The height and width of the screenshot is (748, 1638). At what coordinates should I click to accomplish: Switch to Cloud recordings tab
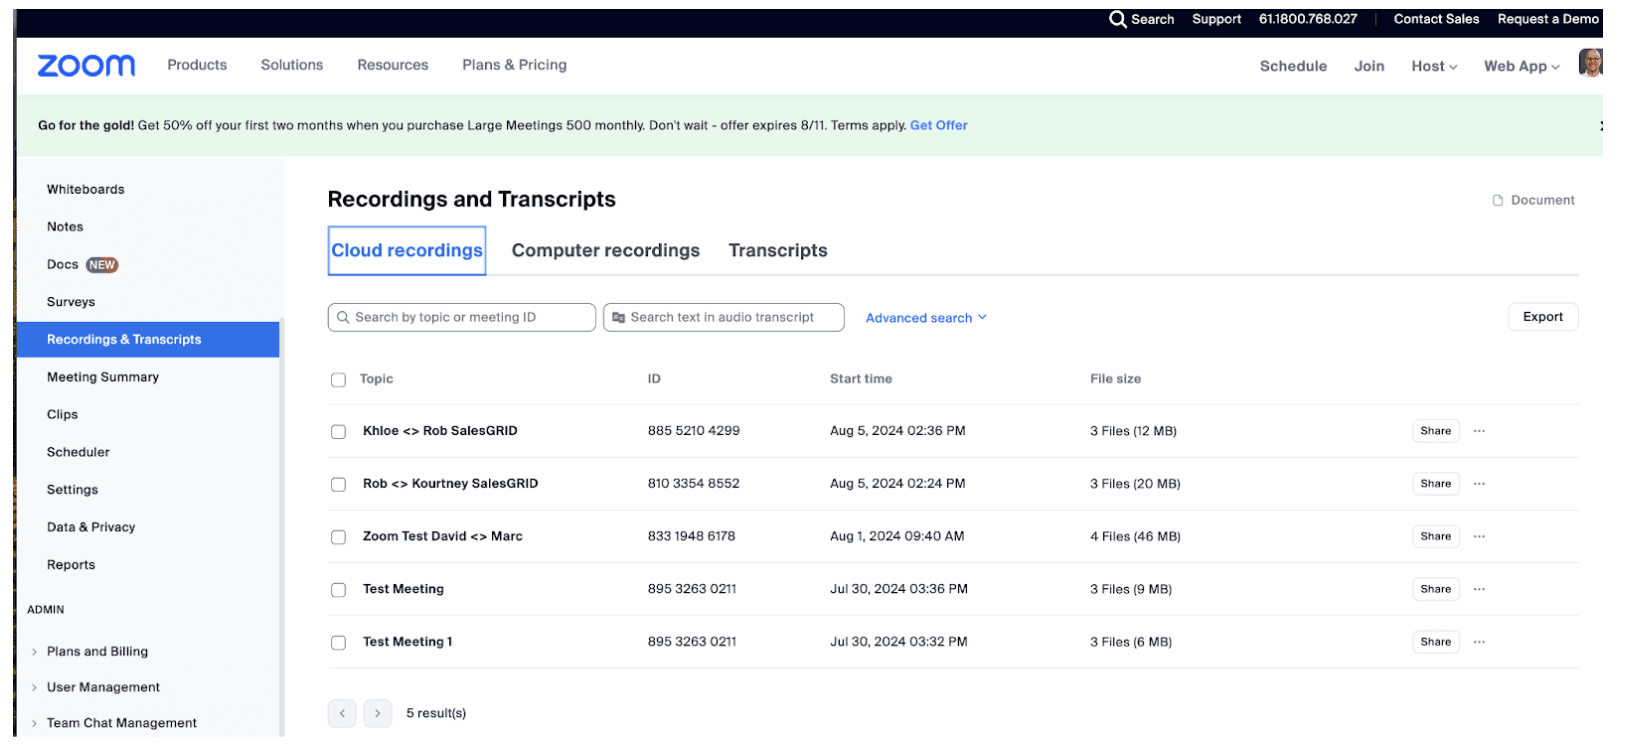pos(407,250)
